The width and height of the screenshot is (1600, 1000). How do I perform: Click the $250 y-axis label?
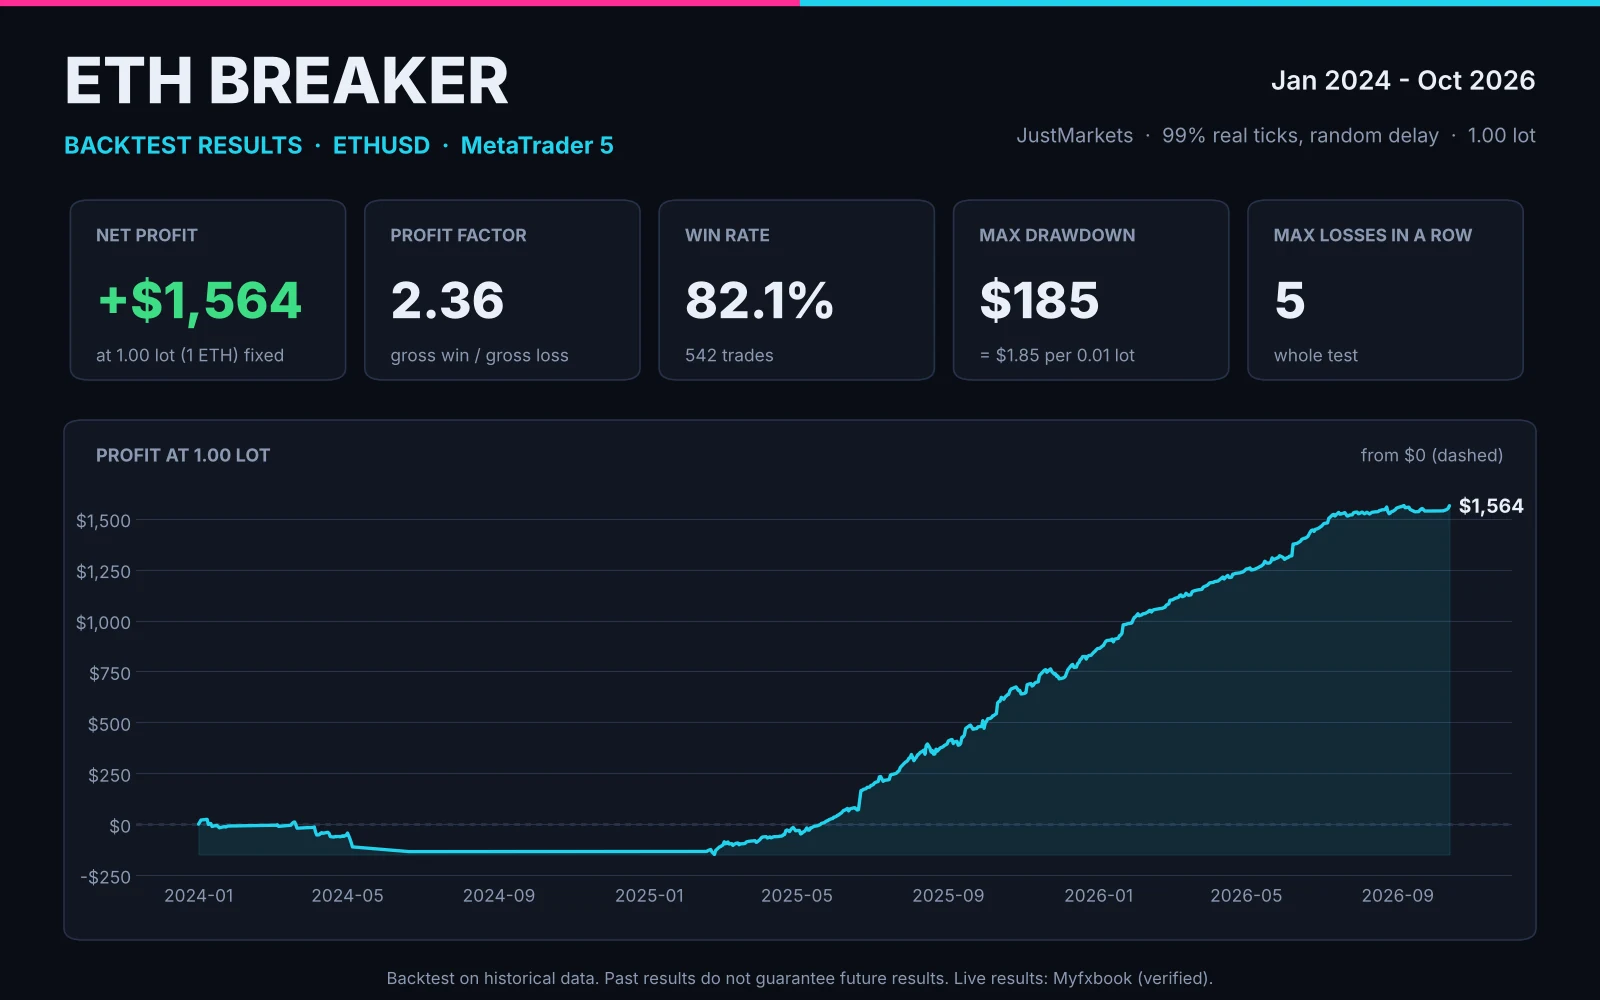(109, 775)
